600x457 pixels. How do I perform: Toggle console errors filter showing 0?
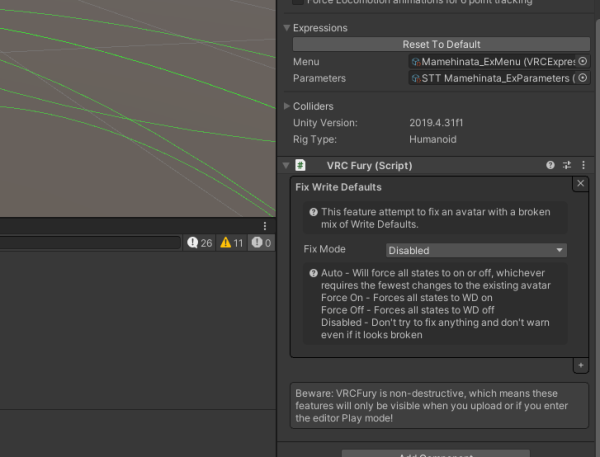pos(262,243)
